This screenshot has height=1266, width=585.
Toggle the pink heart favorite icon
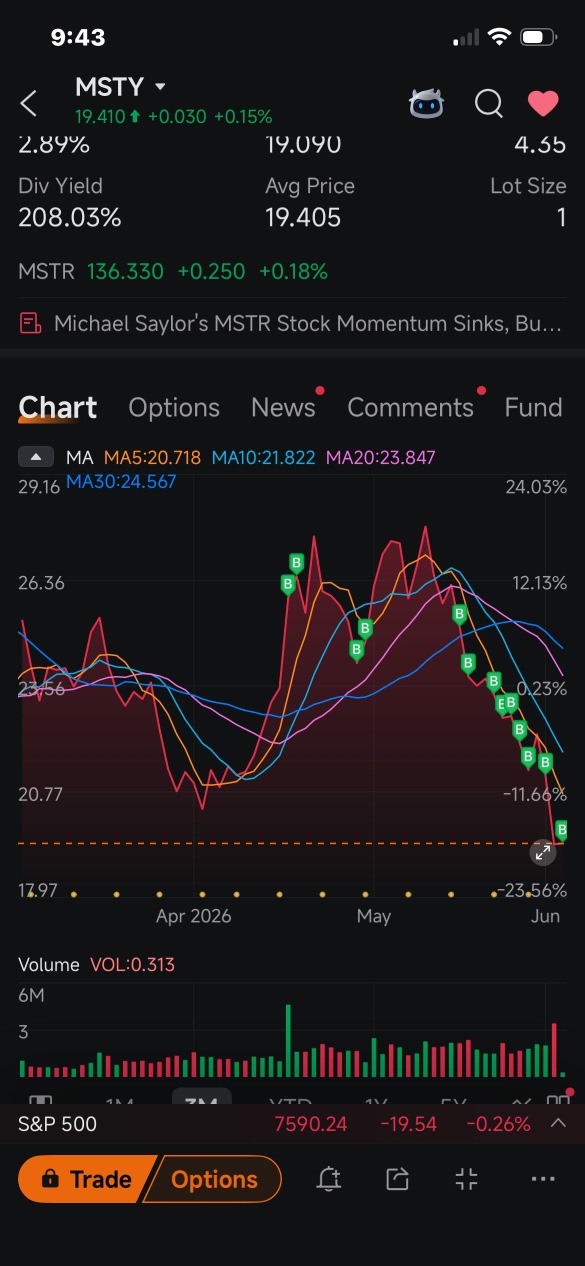(543, 103)
